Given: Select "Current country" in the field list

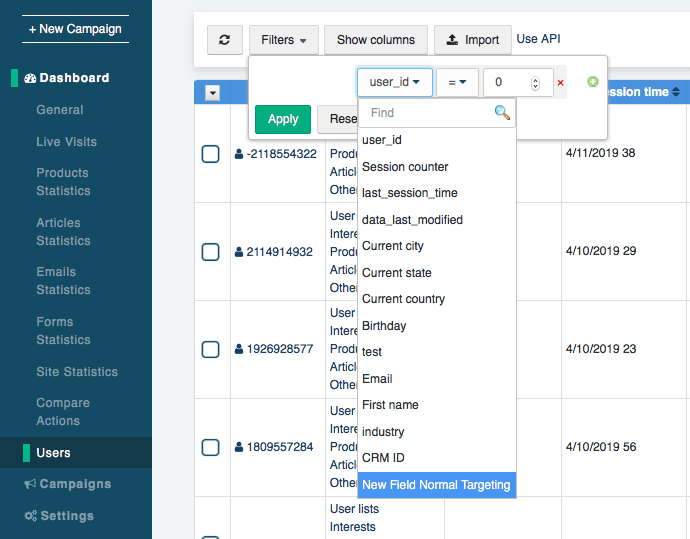Looking at the screenshot, I should tap(403, 299).
